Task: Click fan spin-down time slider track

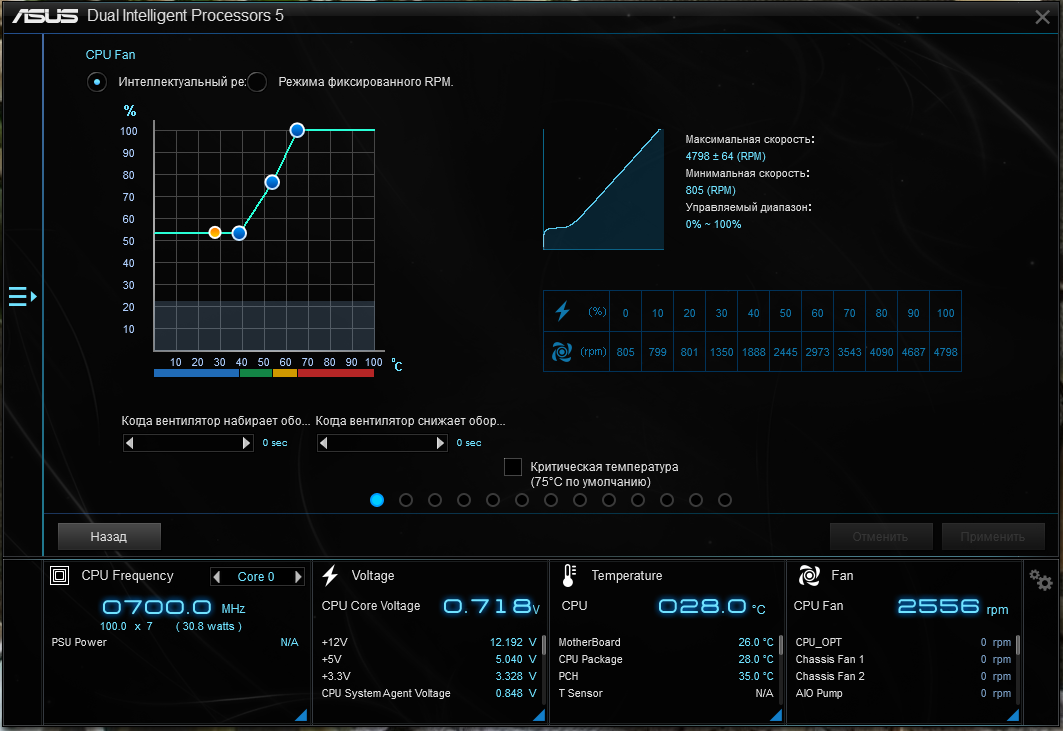Action: click(382, 443)
